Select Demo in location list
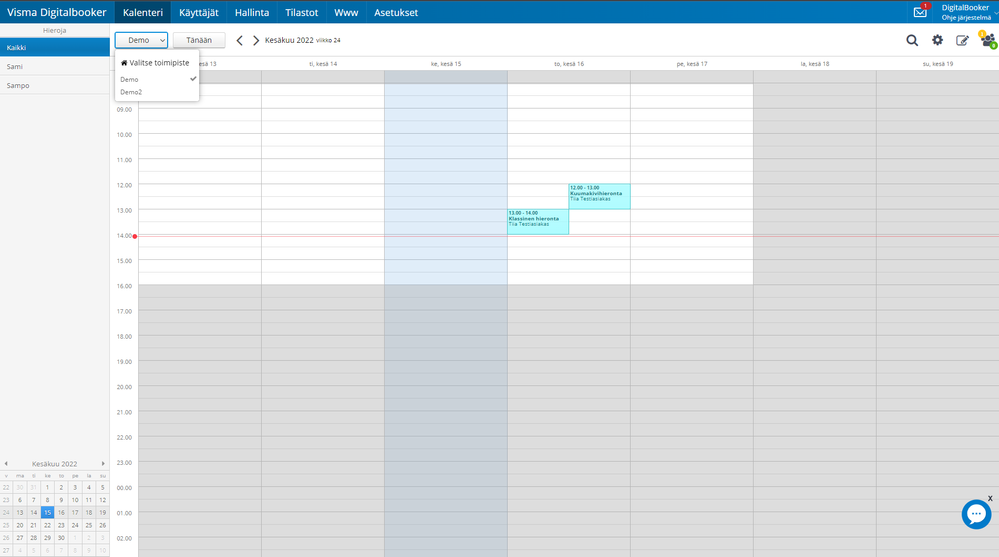999x557 pixels. coord(157,79)
